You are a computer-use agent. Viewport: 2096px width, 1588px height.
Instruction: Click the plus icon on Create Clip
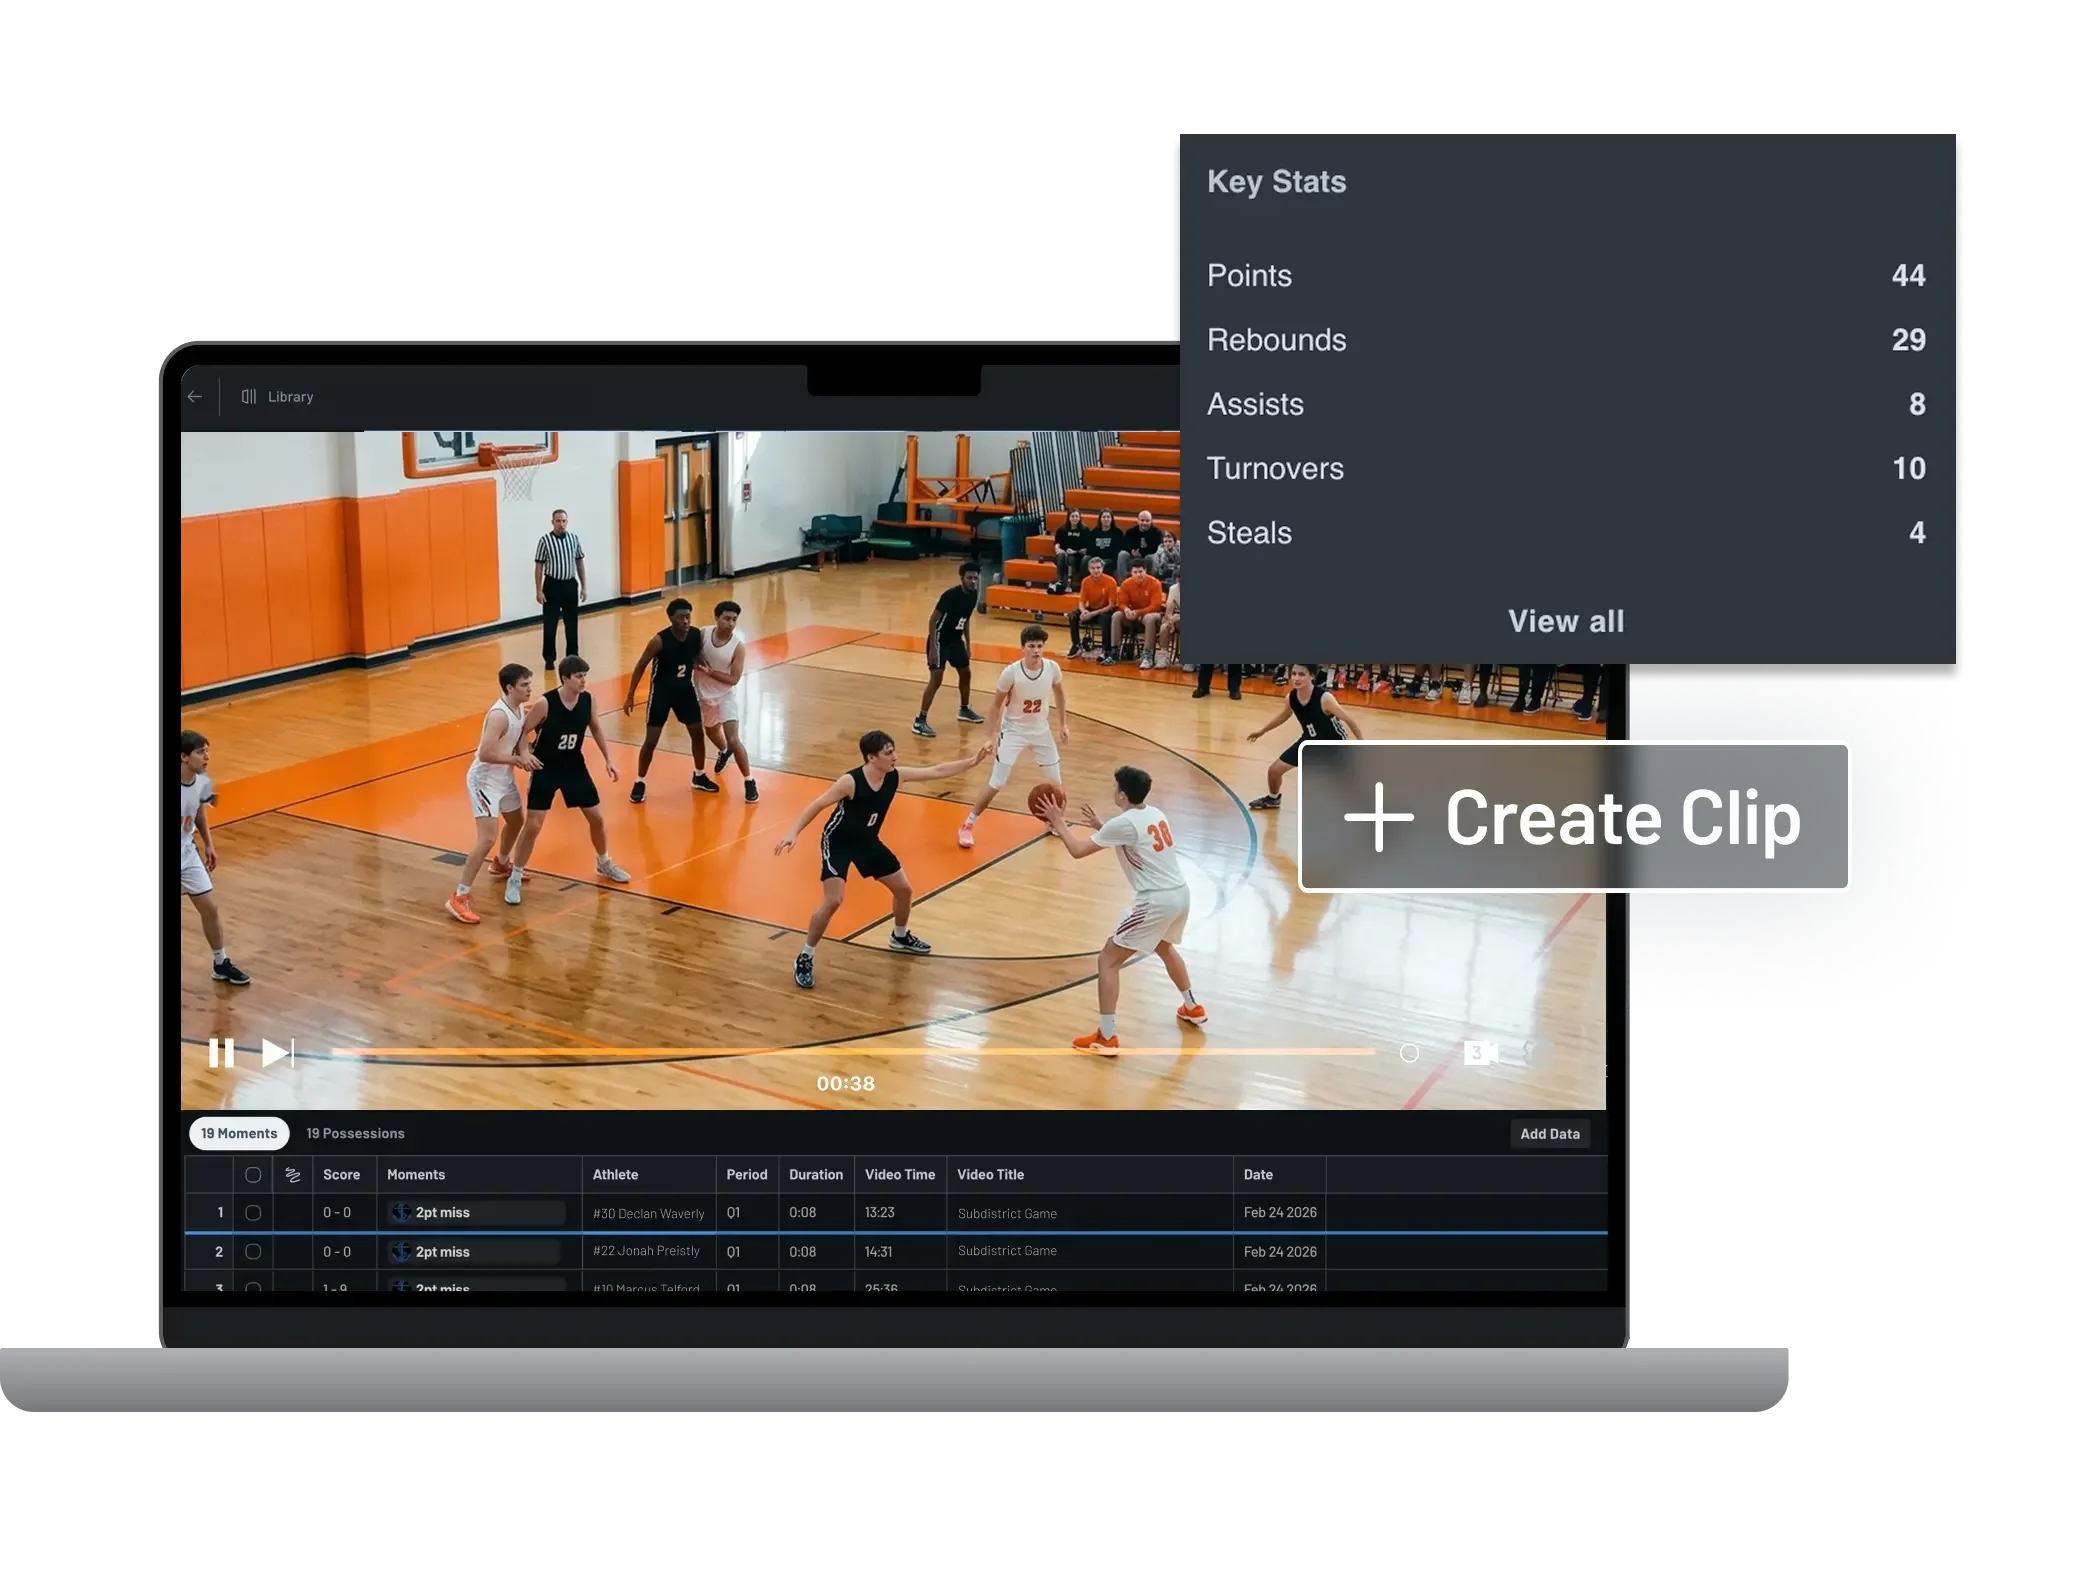[1379, 817]
